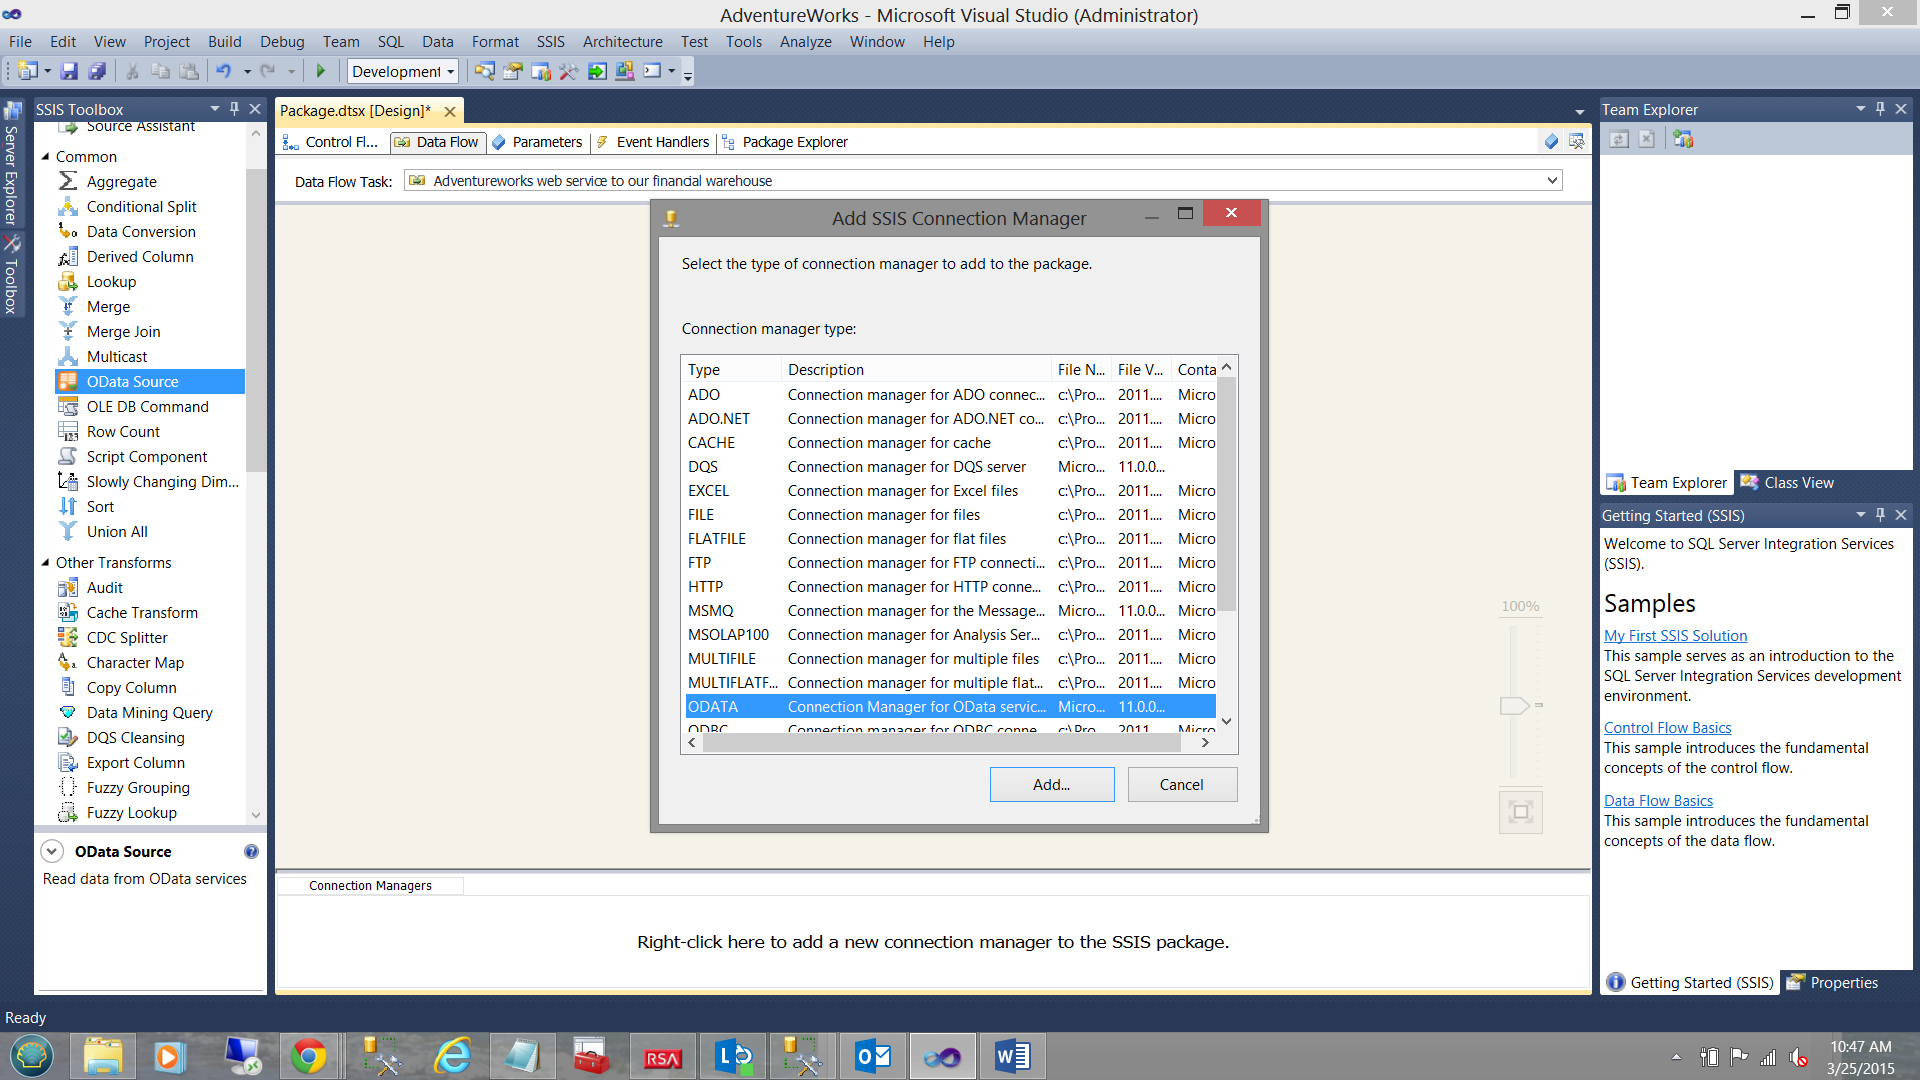Collapse the Other Transforms toolbox group

click(x=46, y=562)
